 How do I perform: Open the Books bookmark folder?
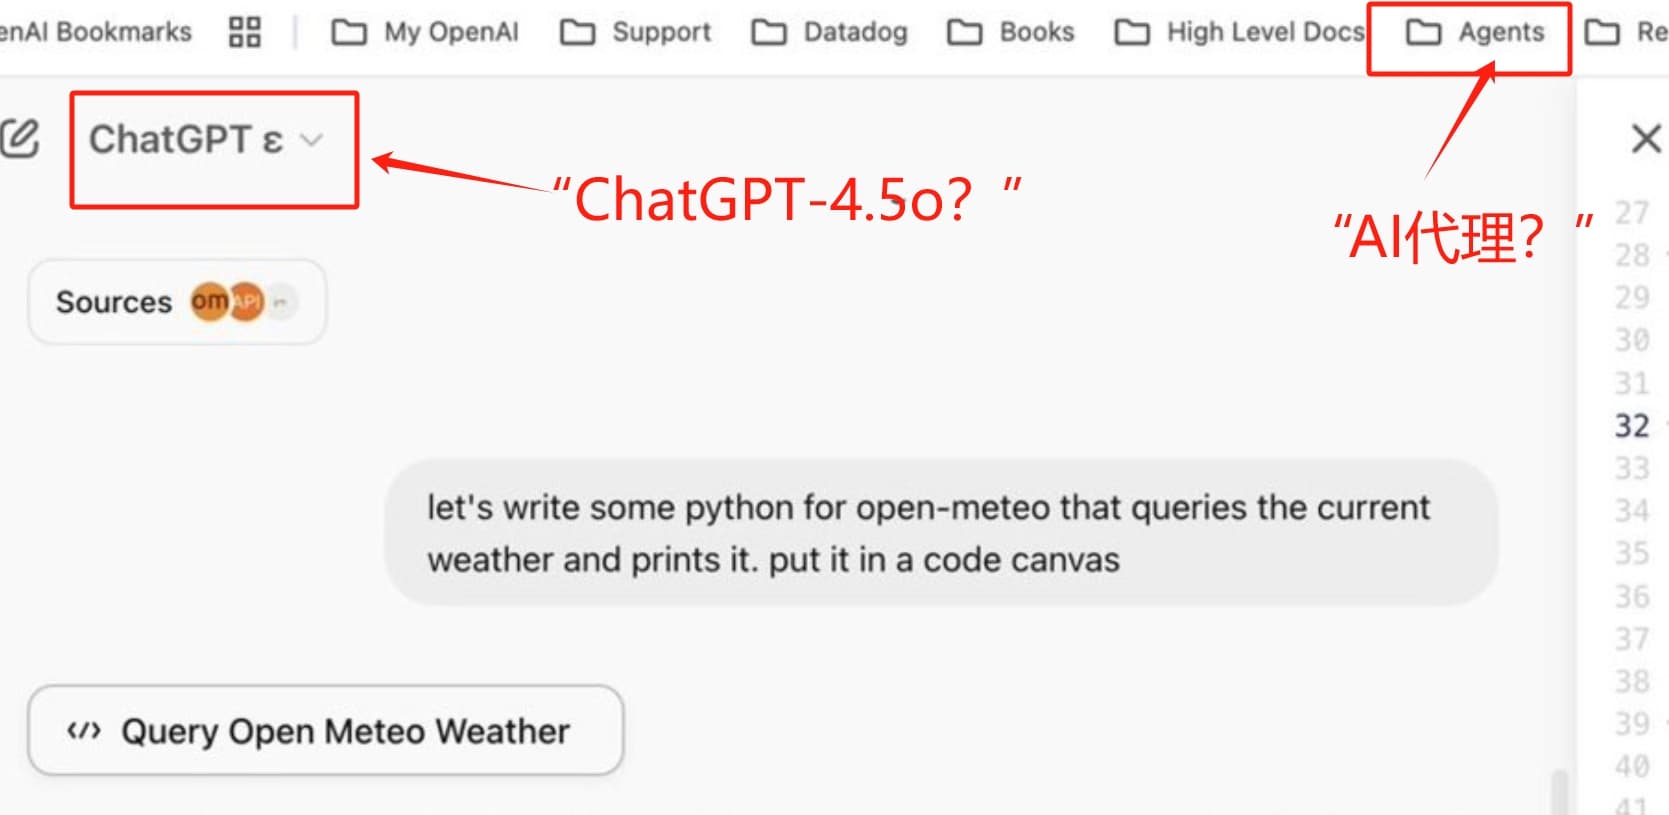coord(1011,32)
